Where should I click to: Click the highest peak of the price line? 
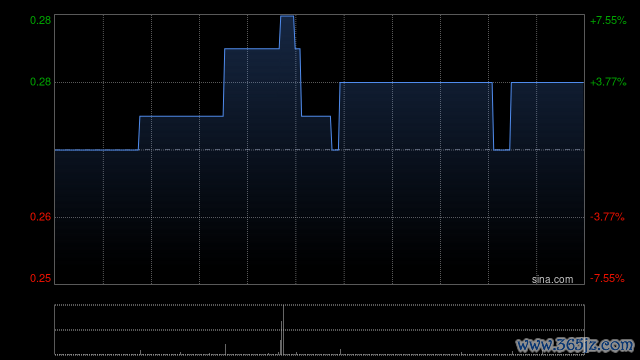[x=287, y=16]
